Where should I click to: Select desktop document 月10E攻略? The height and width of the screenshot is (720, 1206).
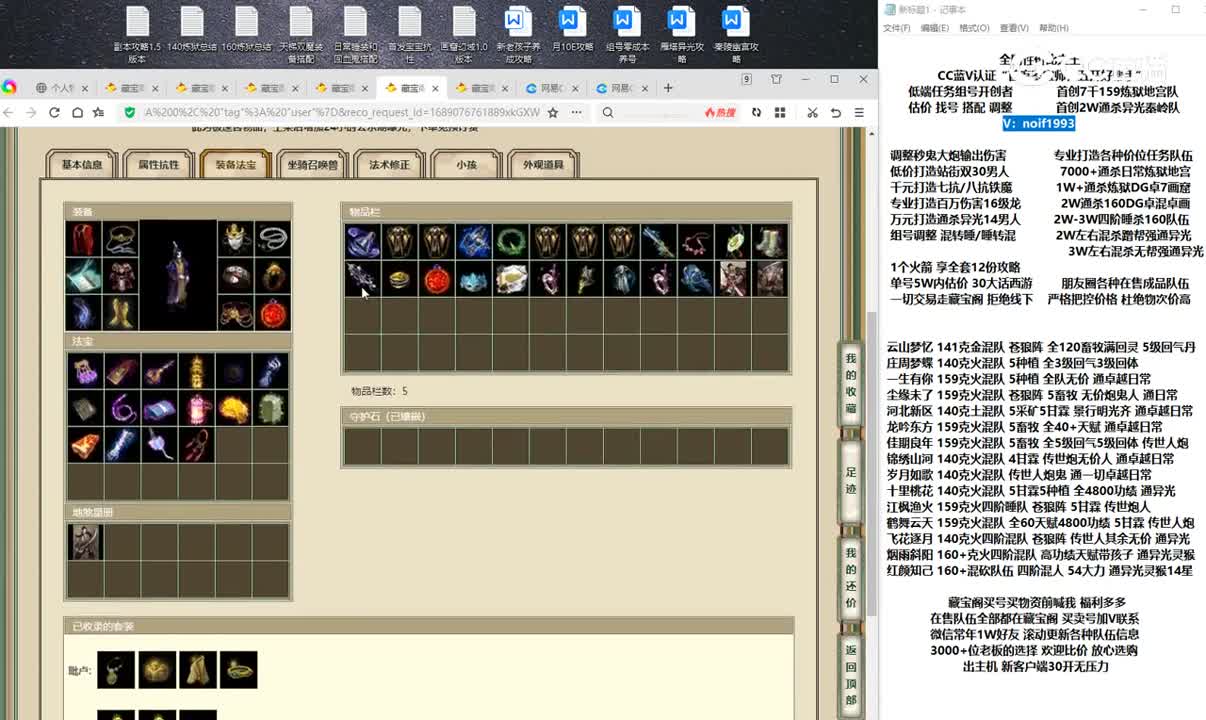click(x=572, y=30)
